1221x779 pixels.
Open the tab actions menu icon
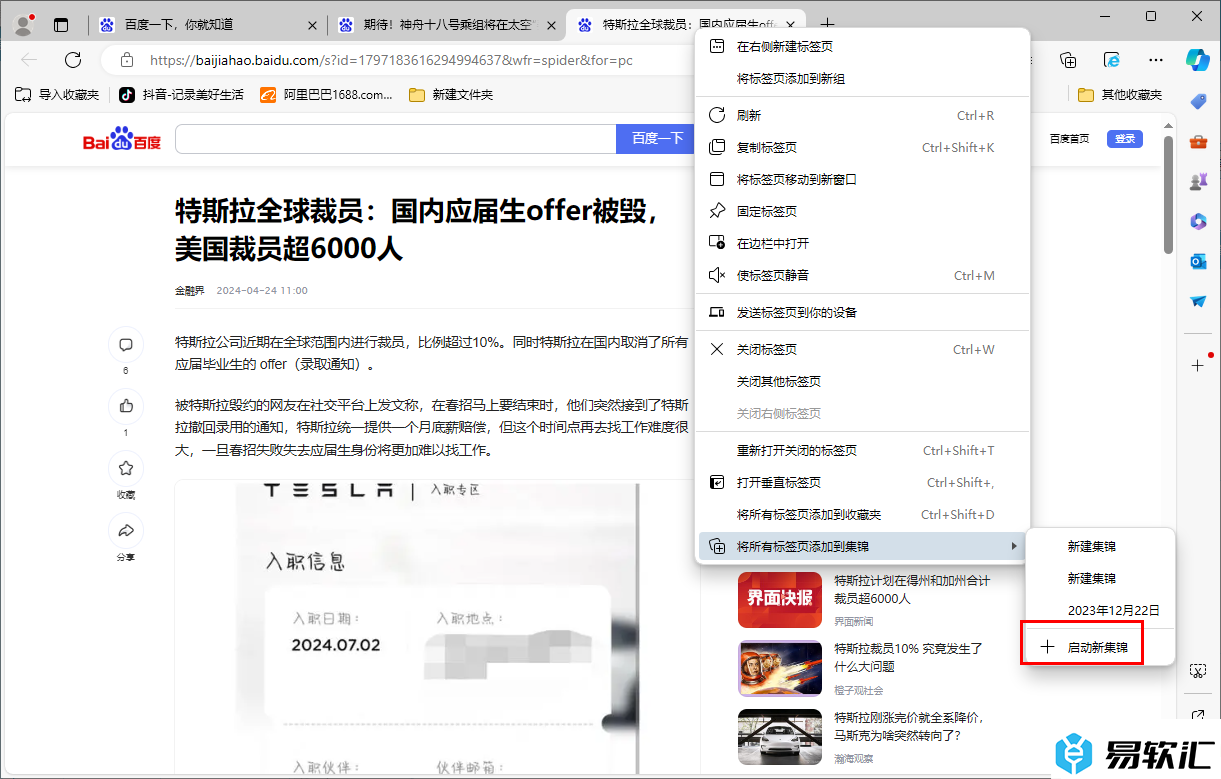pyautogui.click(x=62, y=25)
